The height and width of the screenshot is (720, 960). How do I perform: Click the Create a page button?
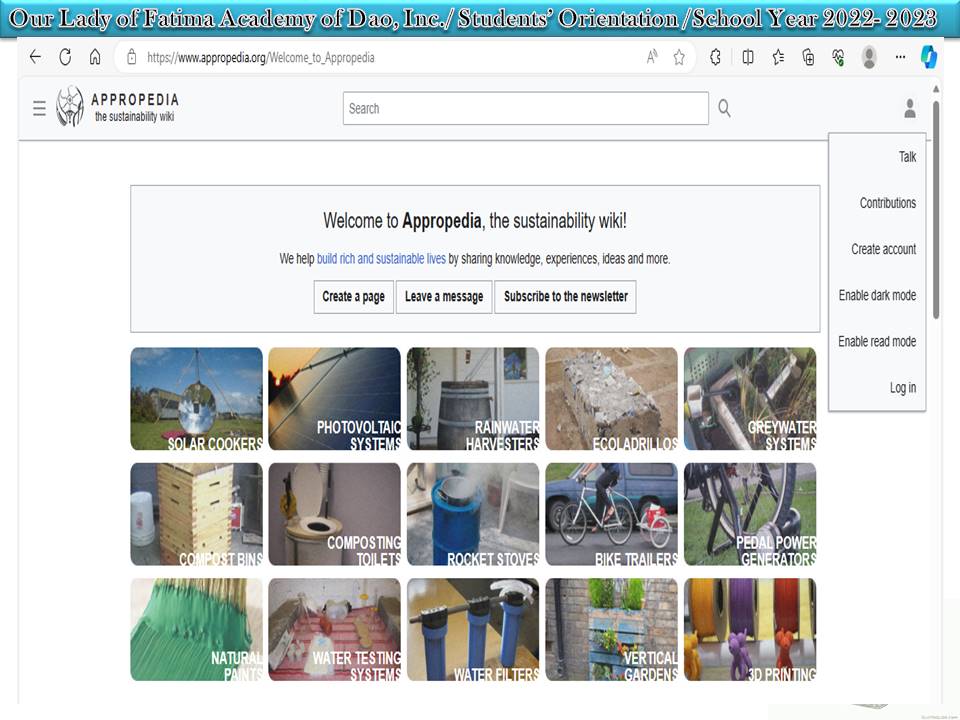(353, 296)
